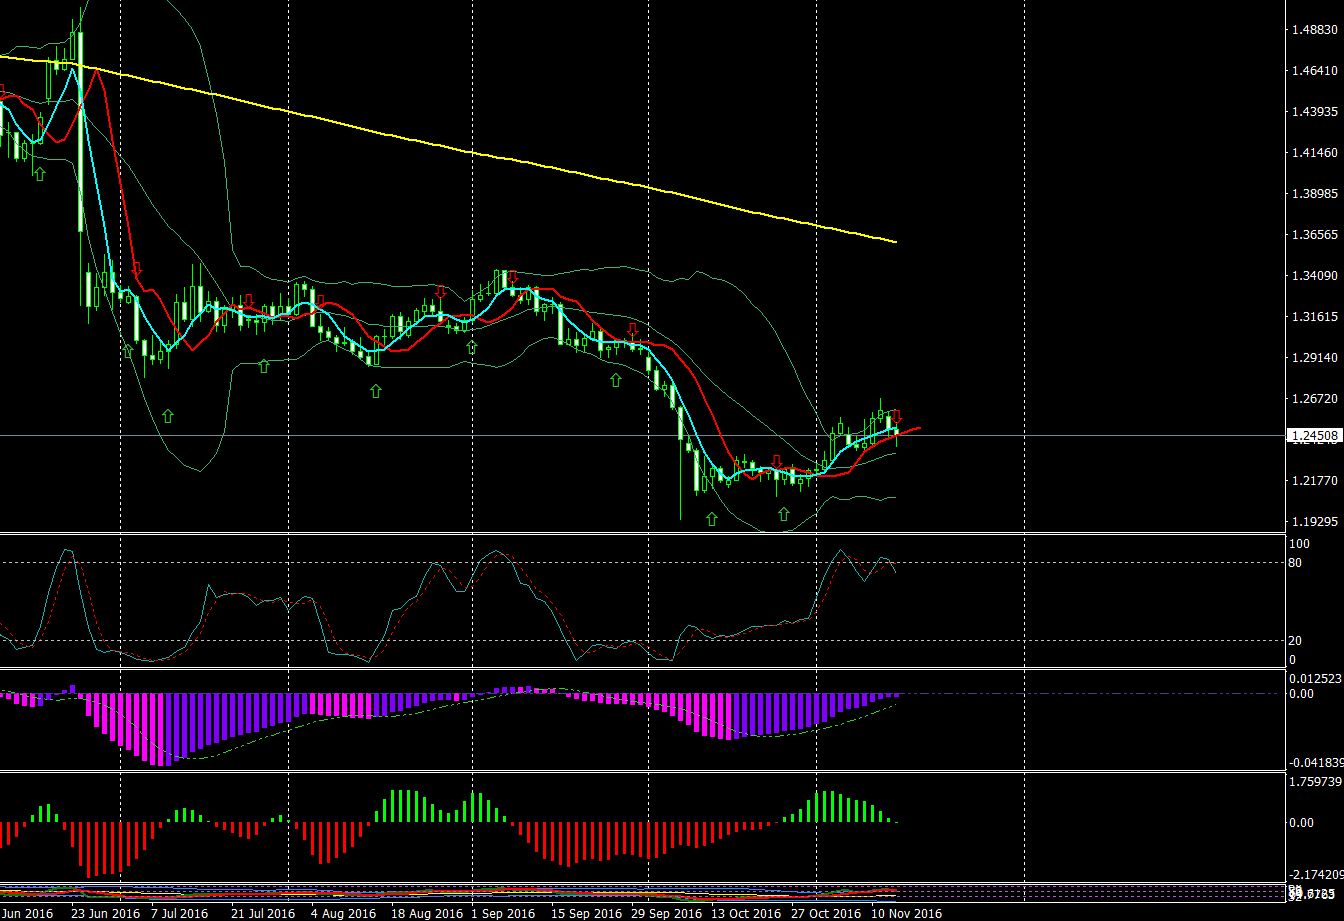Click the 1.26720 price axis label
This screenshot has height=921, width=1344.
(x=1315, y=399)
